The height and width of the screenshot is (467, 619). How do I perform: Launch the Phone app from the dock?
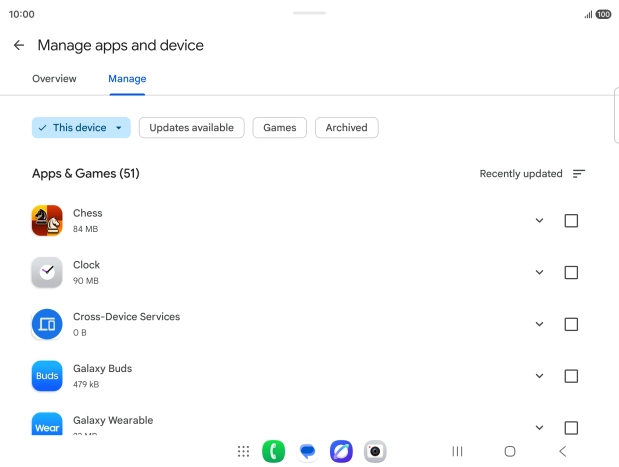coord(273,451)
